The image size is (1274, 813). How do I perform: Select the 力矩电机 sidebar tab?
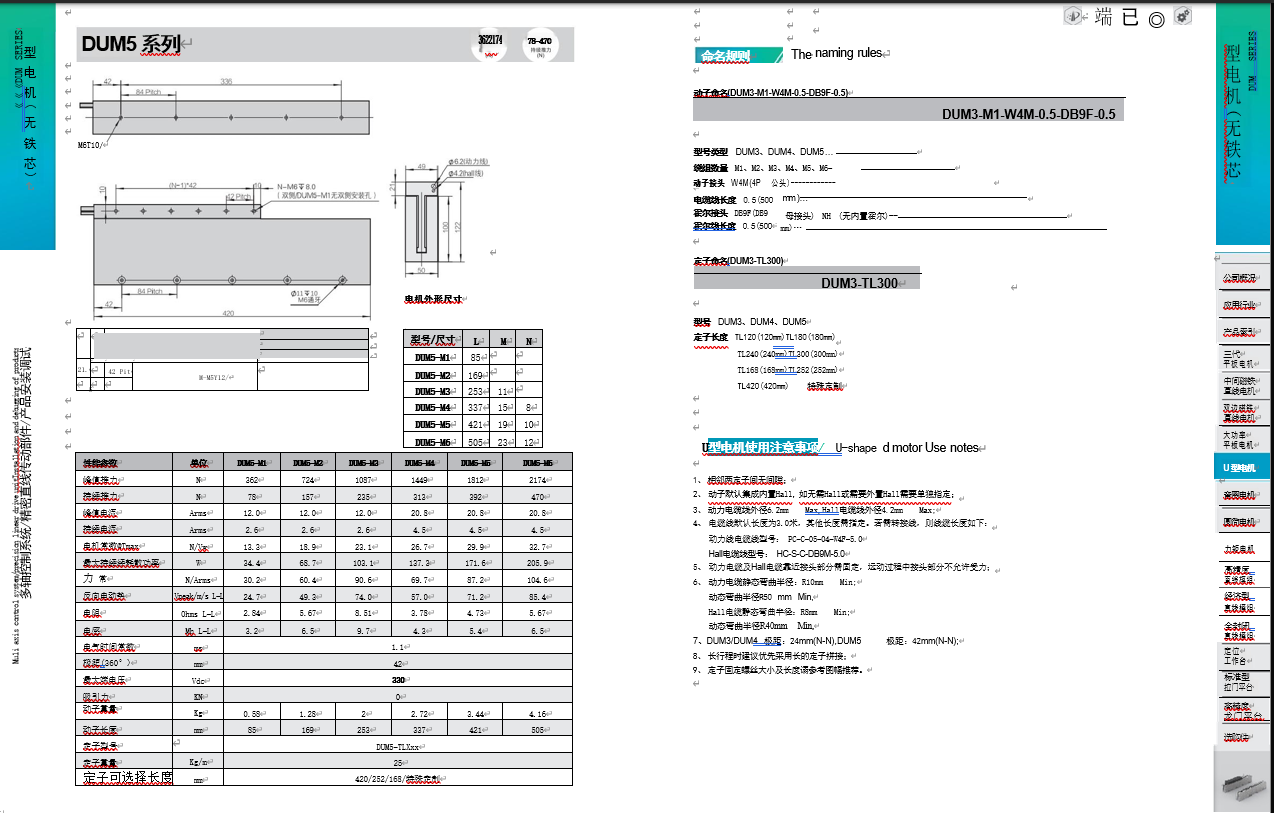1241,549
